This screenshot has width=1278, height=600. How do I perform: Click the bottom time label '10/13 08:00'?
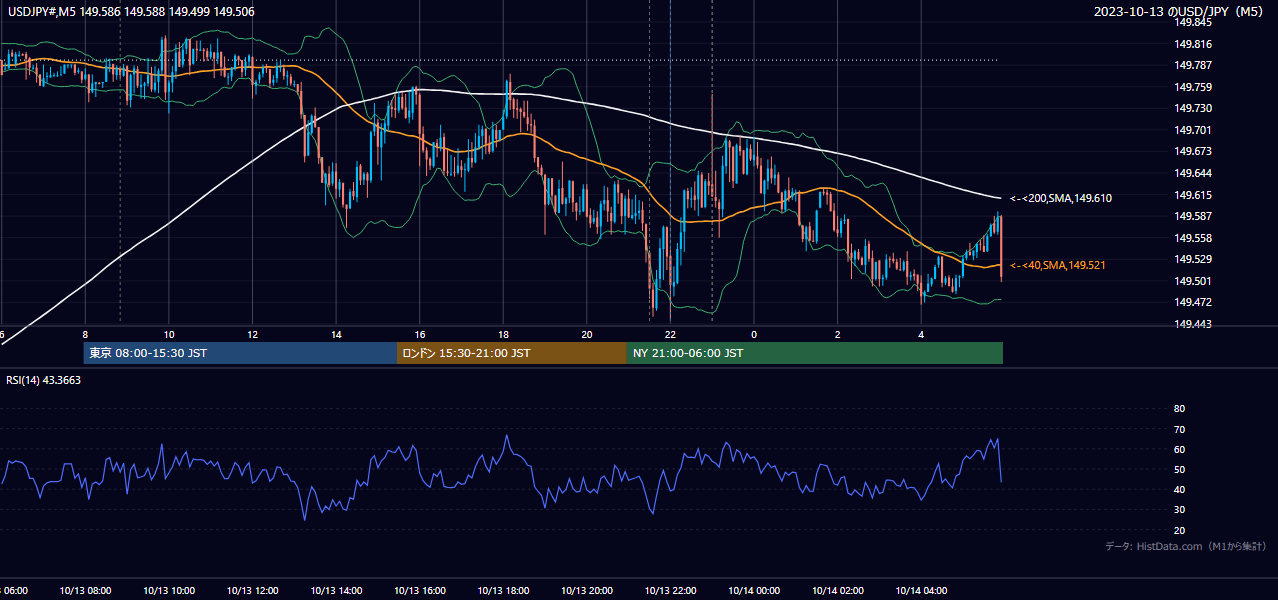[x=85, y=591]
